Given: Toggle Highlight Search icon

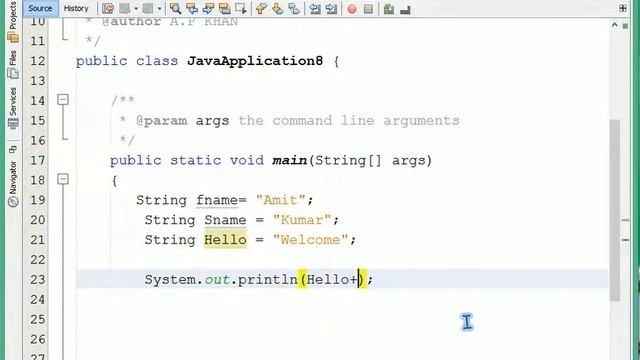Looking at the screenshot, I should [x=224, y=9].
